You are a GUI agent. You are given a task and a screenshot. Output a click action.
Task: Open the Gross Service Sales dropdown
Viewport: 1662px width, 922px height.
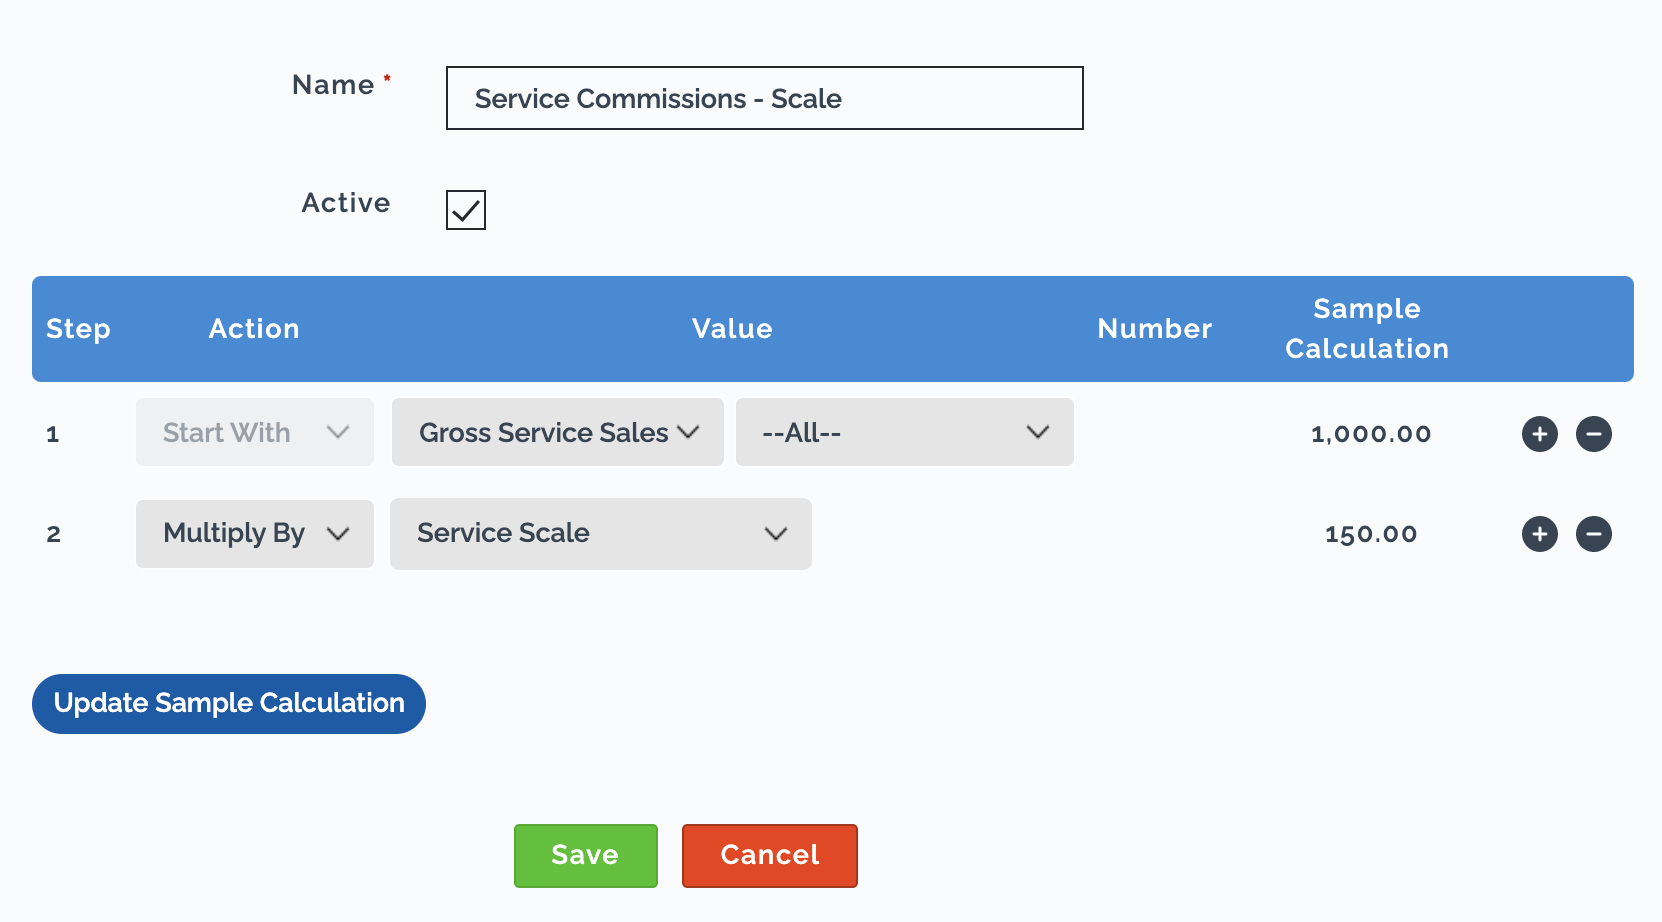coord(558,432)
